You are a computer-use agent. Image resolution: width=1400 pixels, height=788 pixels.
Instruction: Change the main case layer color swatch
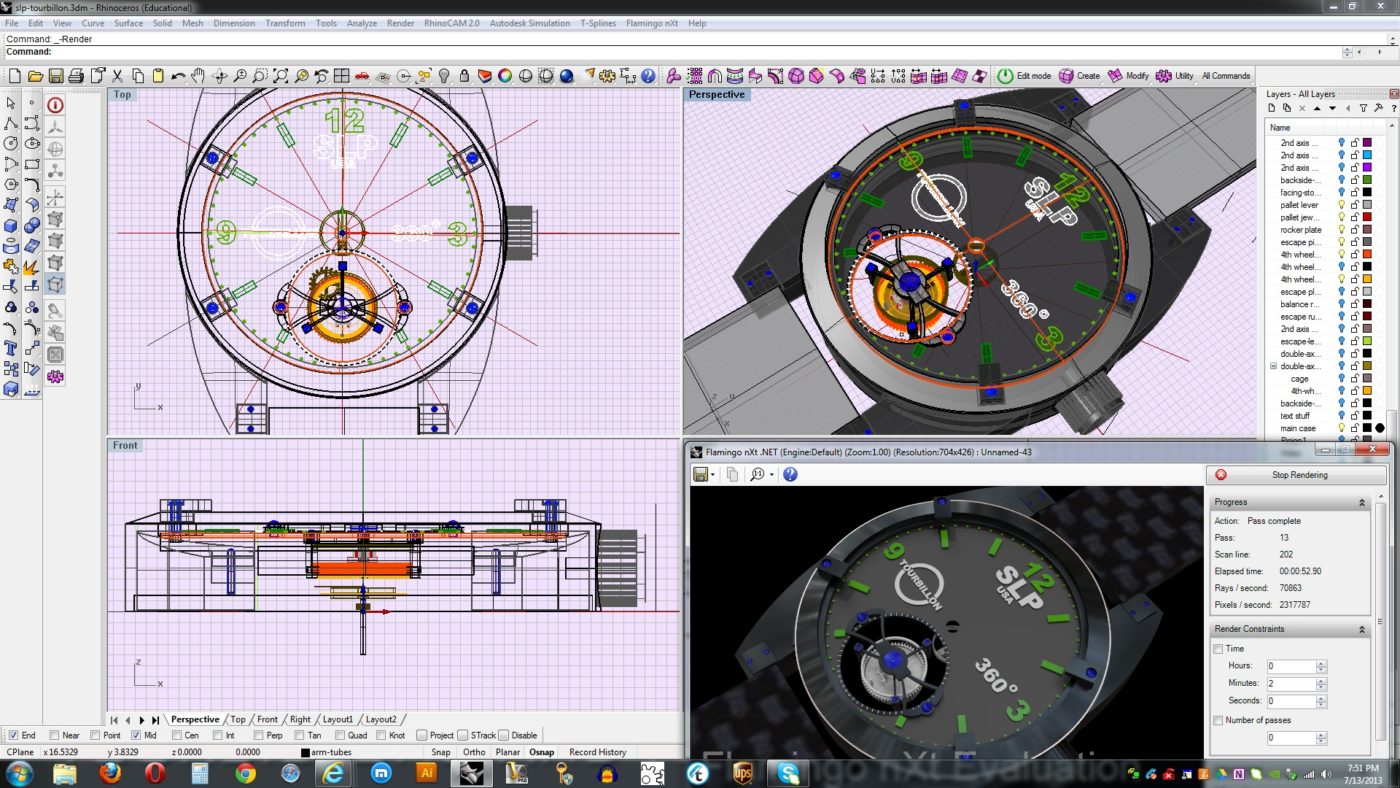(1365, 428)
